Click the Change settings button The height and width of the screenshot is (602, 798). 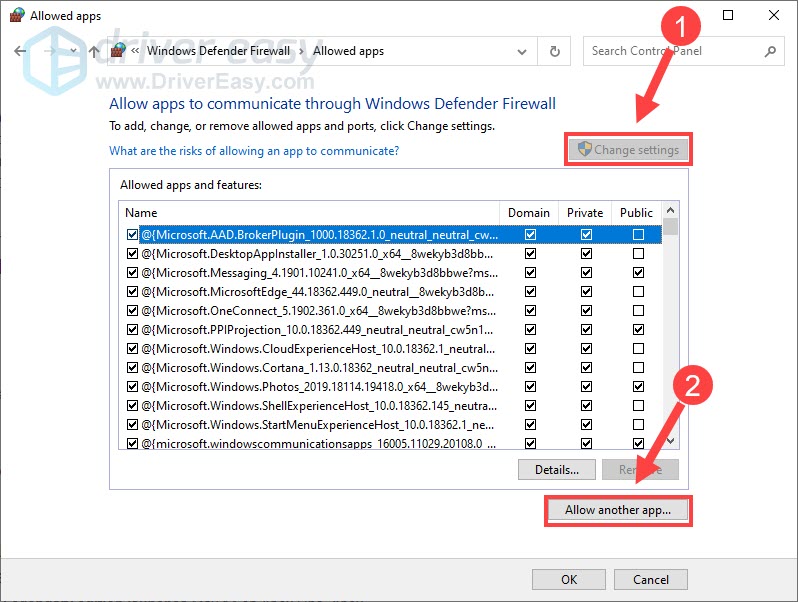pos(629,150)
